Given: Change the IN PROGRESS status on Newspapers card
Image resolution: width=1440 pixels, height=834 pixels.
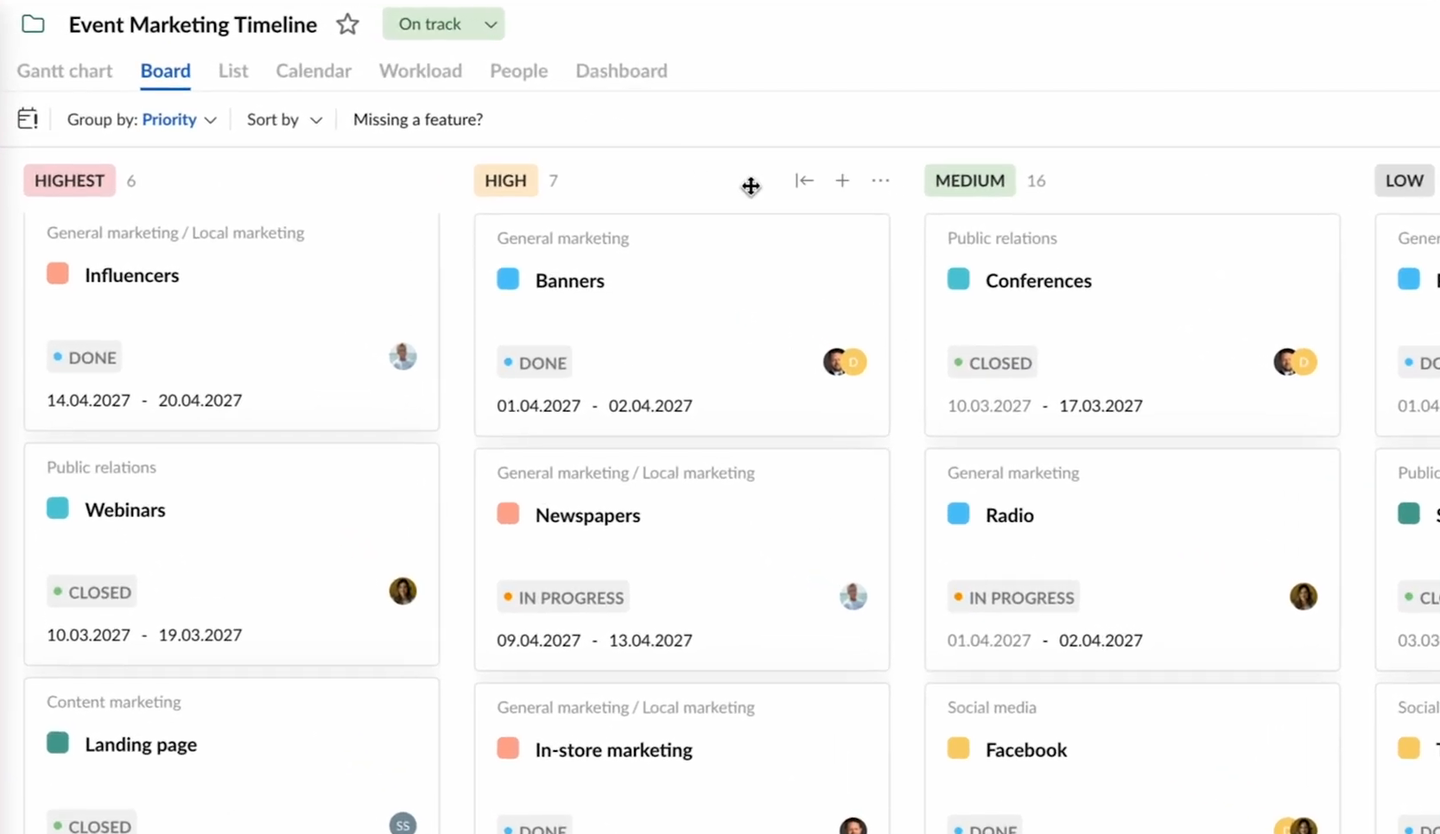Looking at the screenshot, I should [x=563, y=597].
